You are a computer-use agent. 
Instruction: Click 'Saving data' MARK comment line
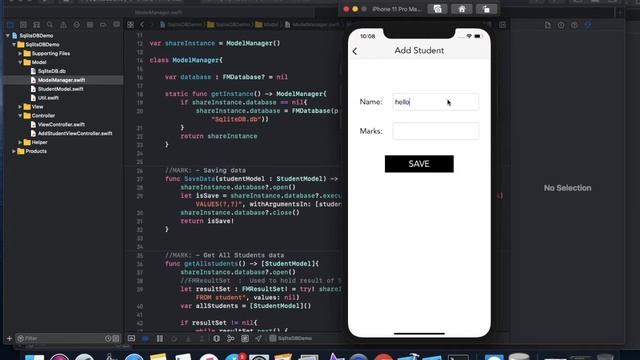(x=205, y=171)
